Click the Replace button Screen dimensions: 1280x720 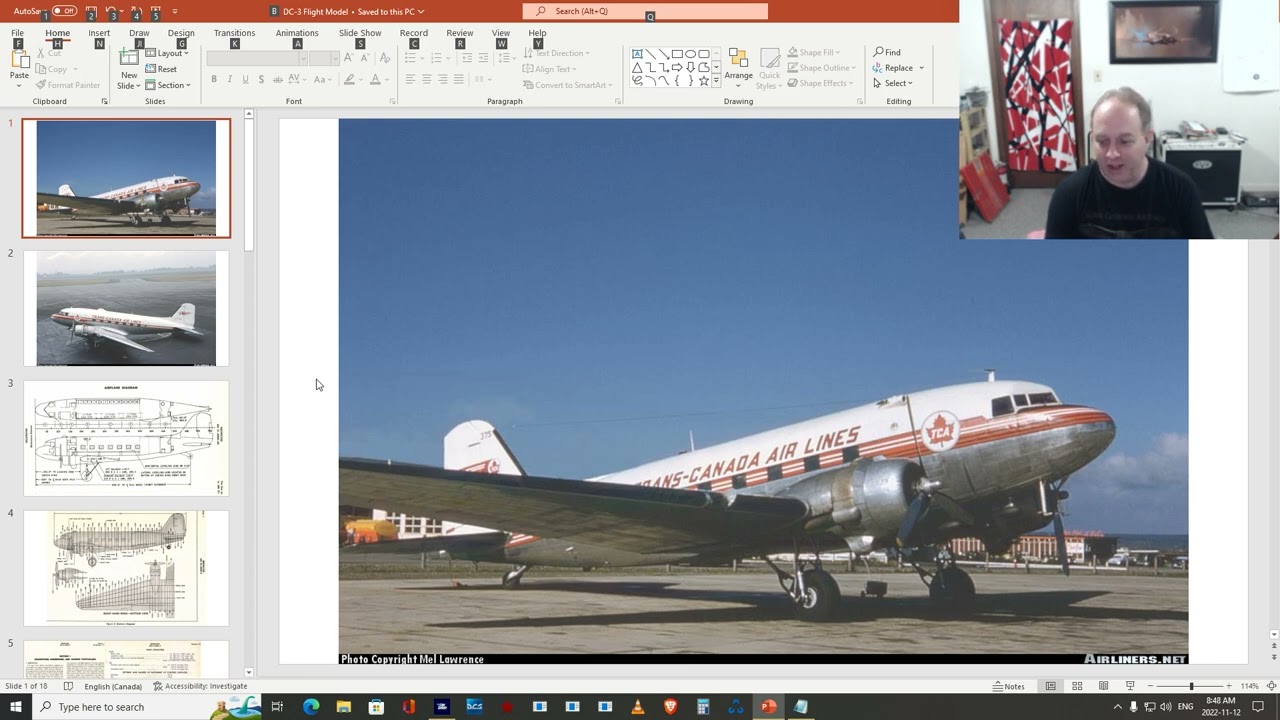[x=892, y=68]
